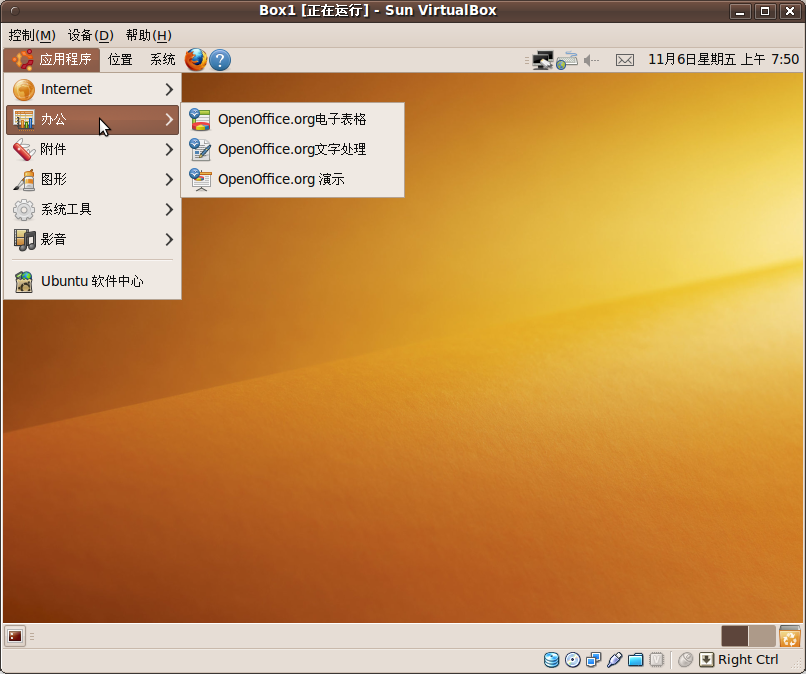Open the 附件 accessories submenu
This screenshot has height=674, width=806.
point(93,150)
